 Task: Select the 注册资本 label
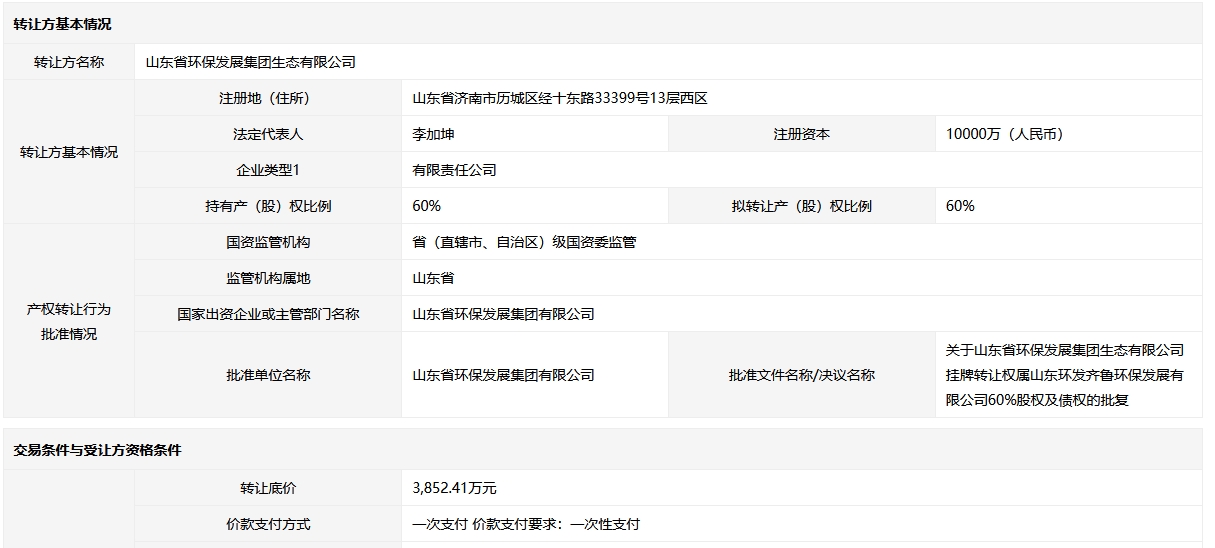coord(802,134)
